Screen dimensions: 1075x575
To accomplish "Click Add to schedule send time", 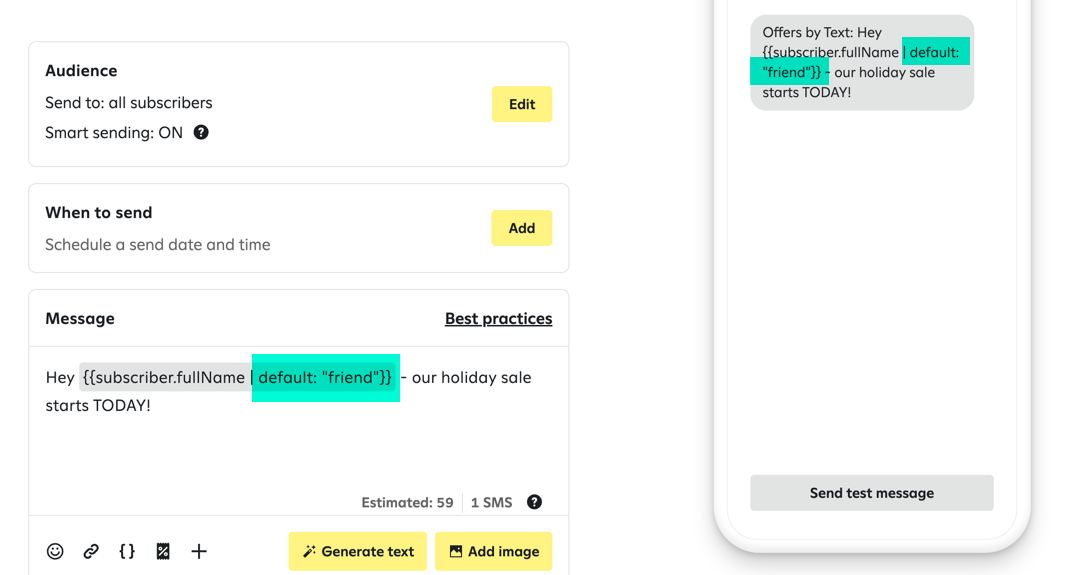I will [x=521, y=228].
